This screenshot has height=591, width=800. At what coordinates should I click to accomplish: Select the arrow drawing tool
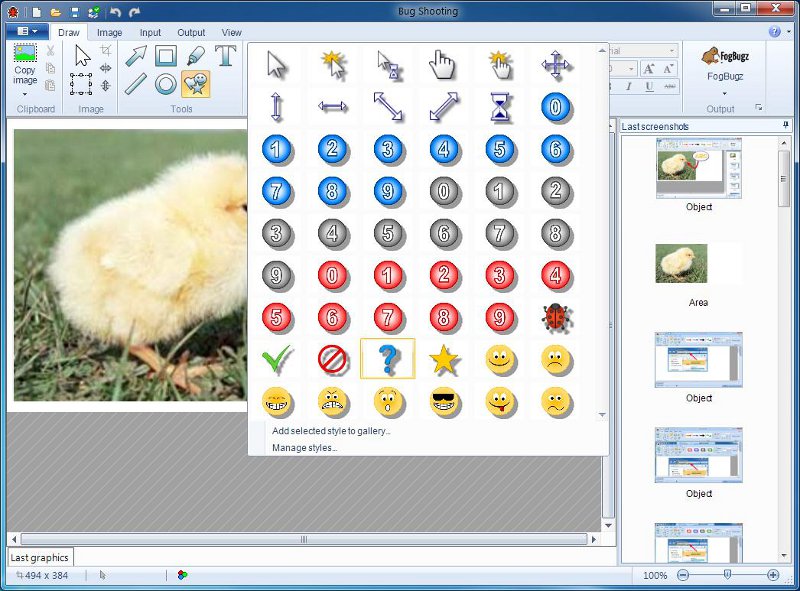pos(136,56)
